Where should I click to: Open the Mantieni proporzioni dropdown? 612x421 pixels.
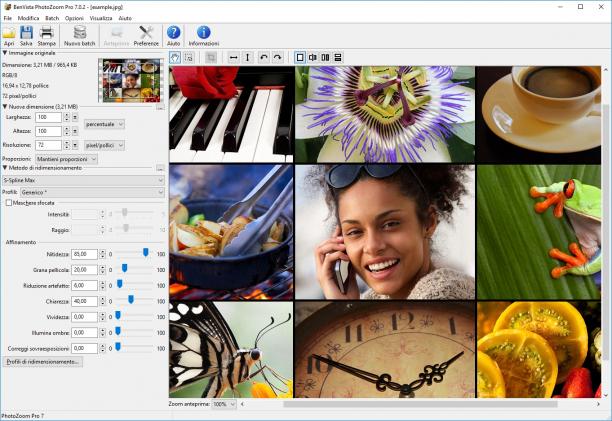[x=66, y=159]
